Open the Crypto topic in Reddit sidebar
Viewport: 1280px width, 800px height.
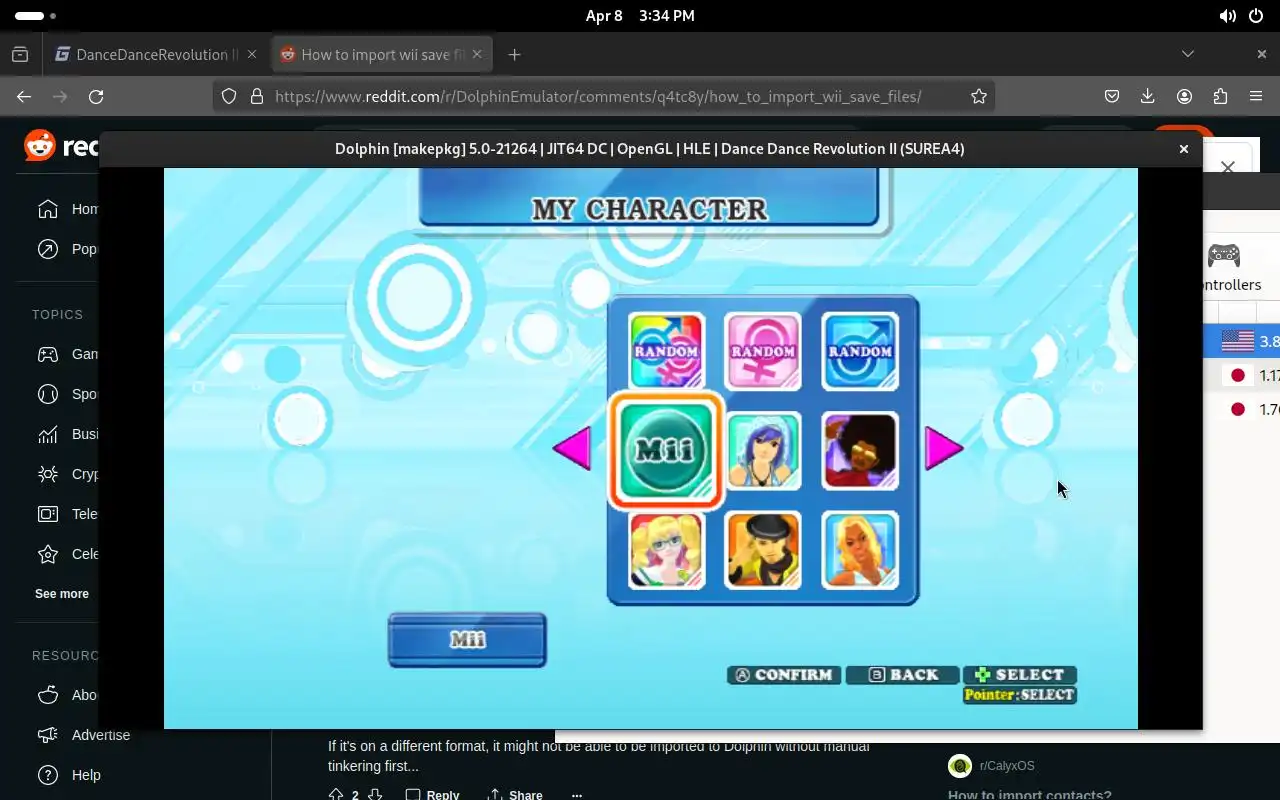66,474
